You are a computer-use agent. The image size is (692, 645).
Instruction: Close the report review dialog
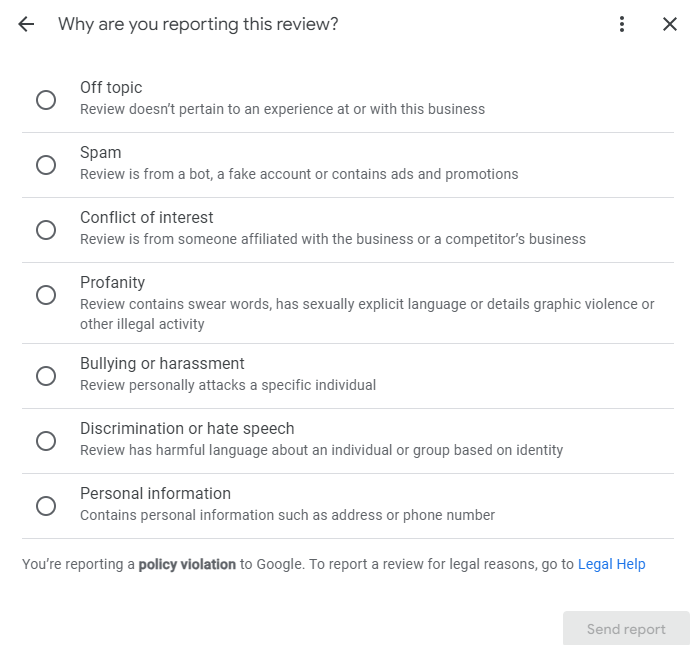(670, 24)
